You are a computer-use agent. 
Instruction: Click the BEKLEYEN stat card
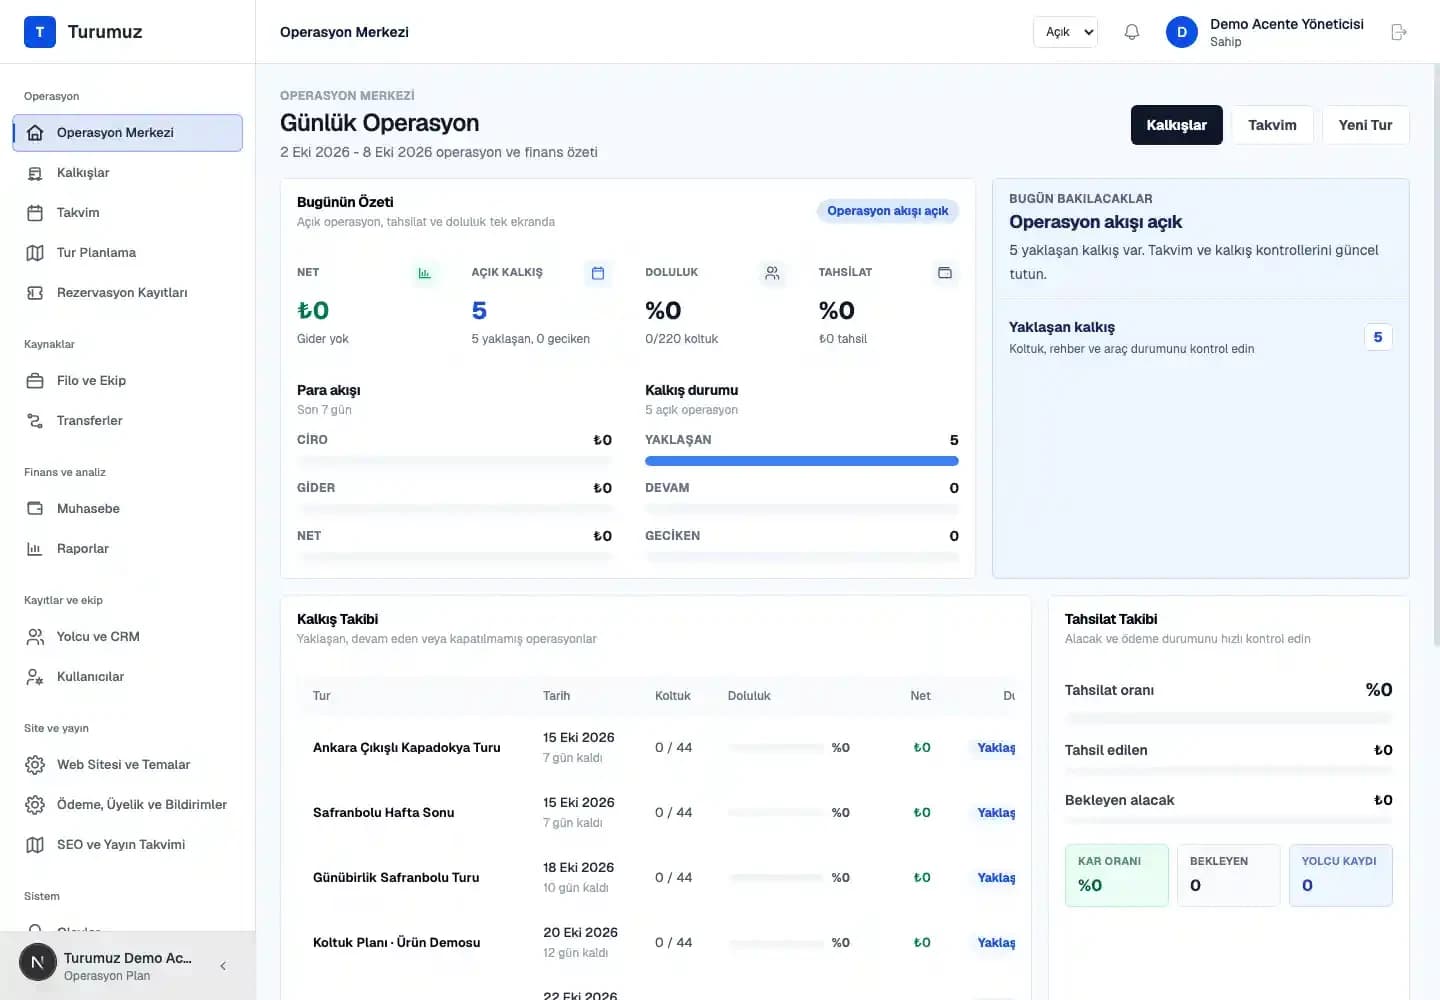coord(1229,875)
